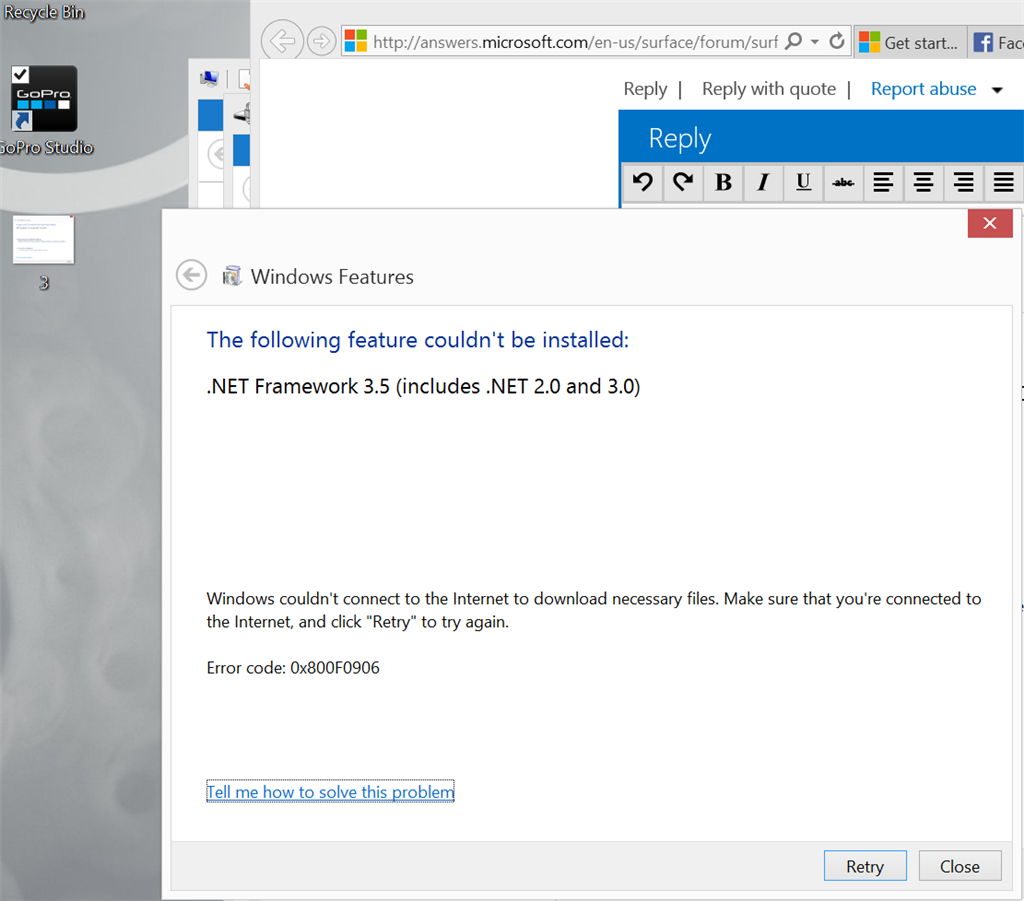Viewport: 1024px width, 901px height.
Task: Open the address bar dropdown arrow
Action: coord(815,42)
